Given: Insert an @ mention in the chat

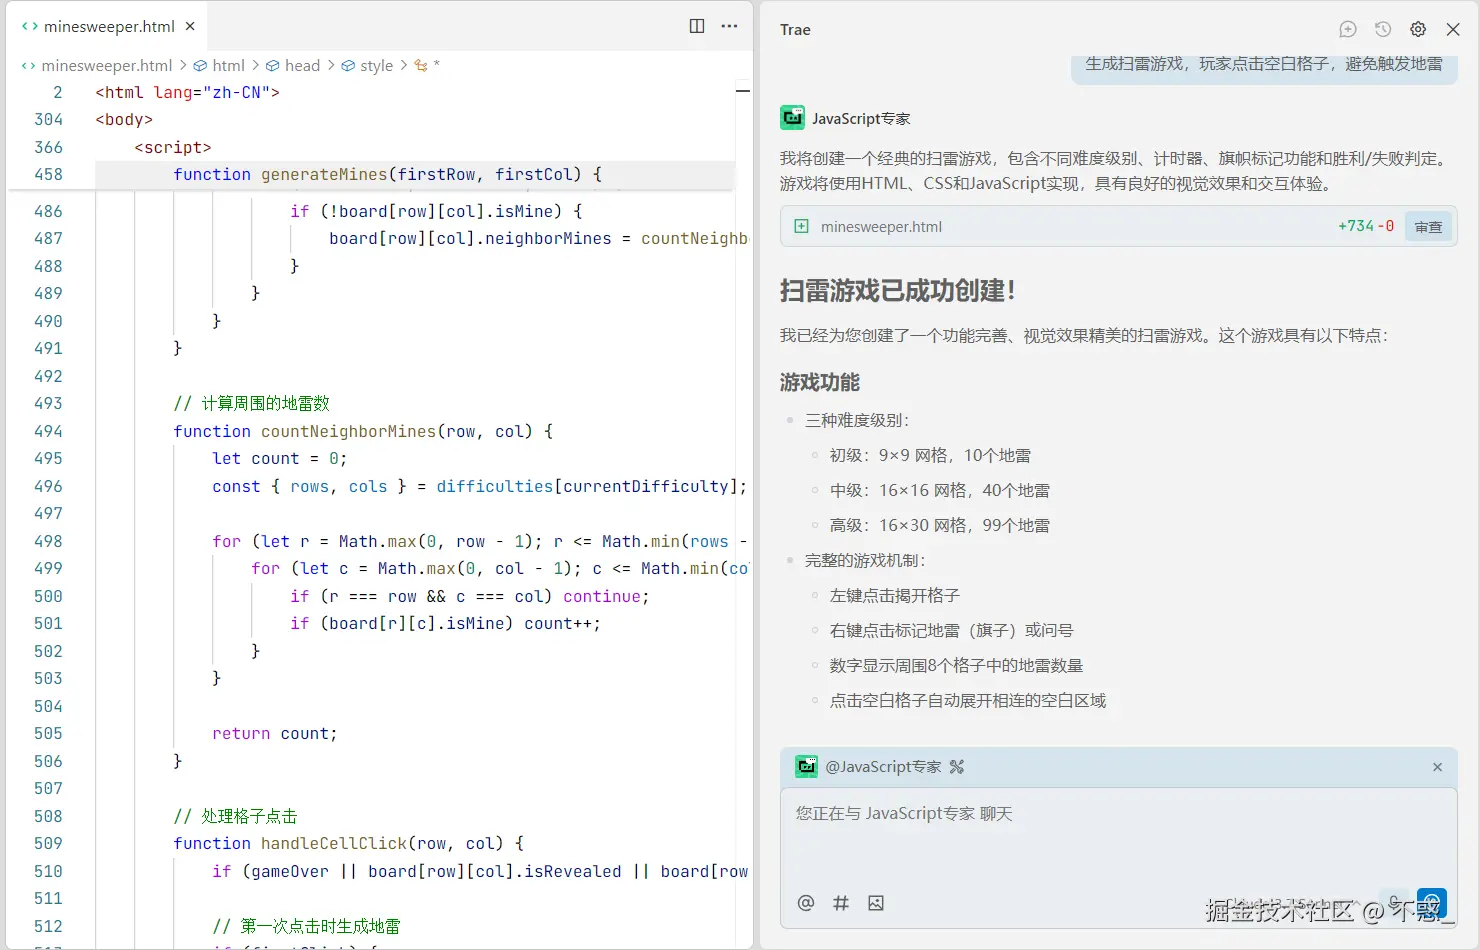Looking at the screenshot, I should coord(806,903).
